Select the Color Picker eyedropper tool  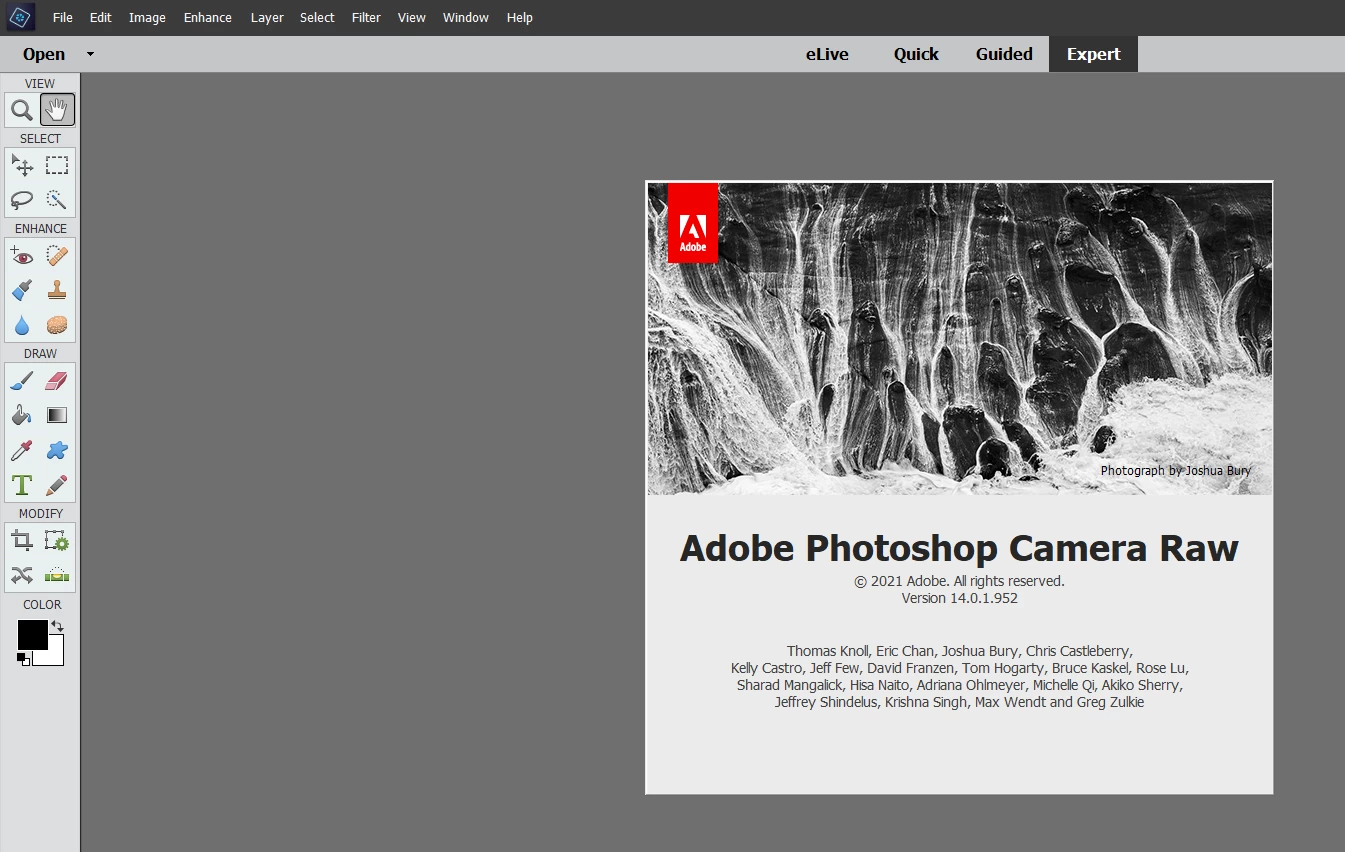click(x=22, y=450)
